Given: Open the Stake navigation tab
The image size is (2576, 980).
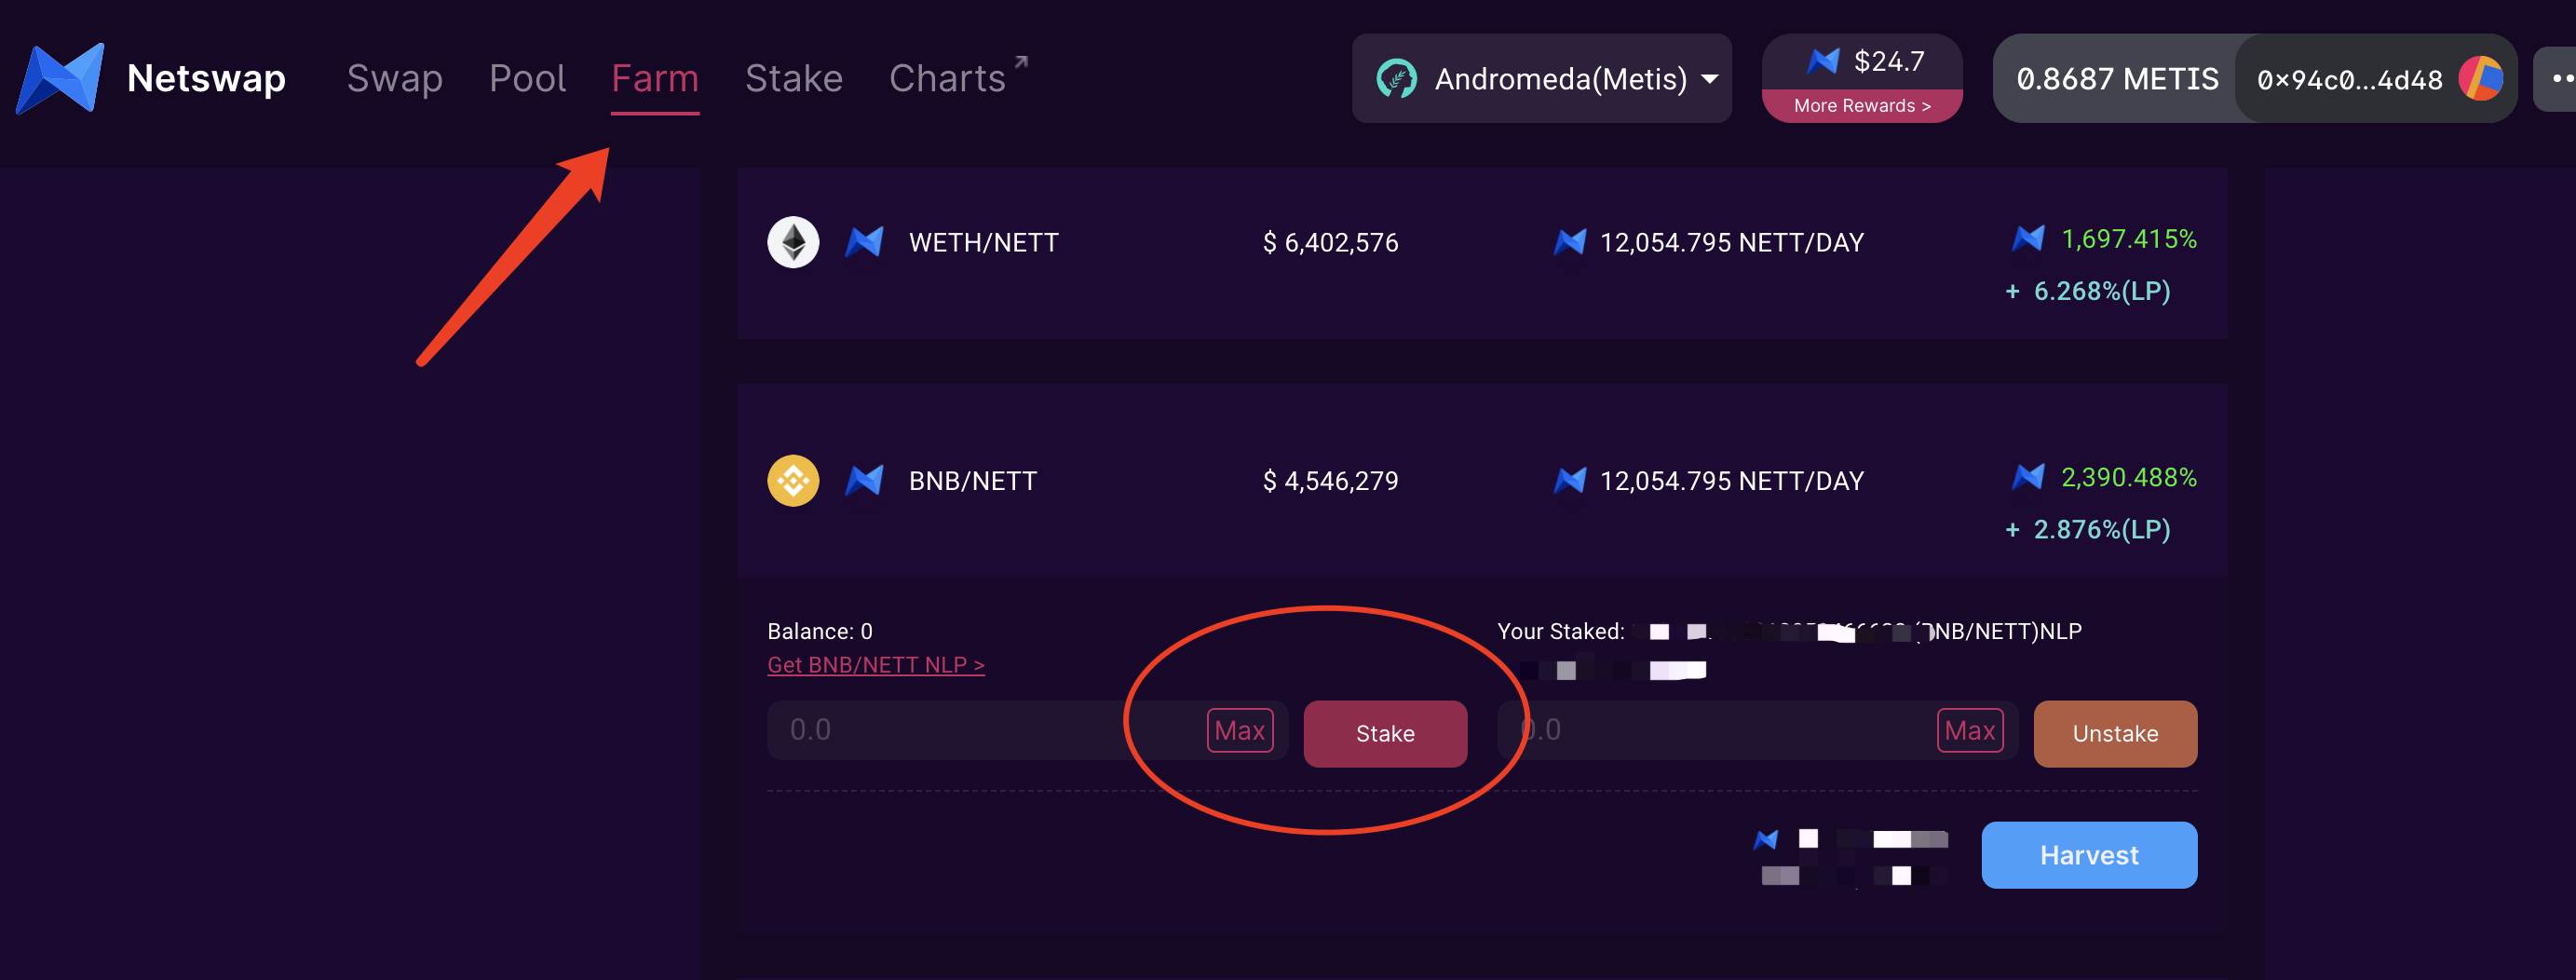Looking at the screenshot, I should [x=794, y=78].
